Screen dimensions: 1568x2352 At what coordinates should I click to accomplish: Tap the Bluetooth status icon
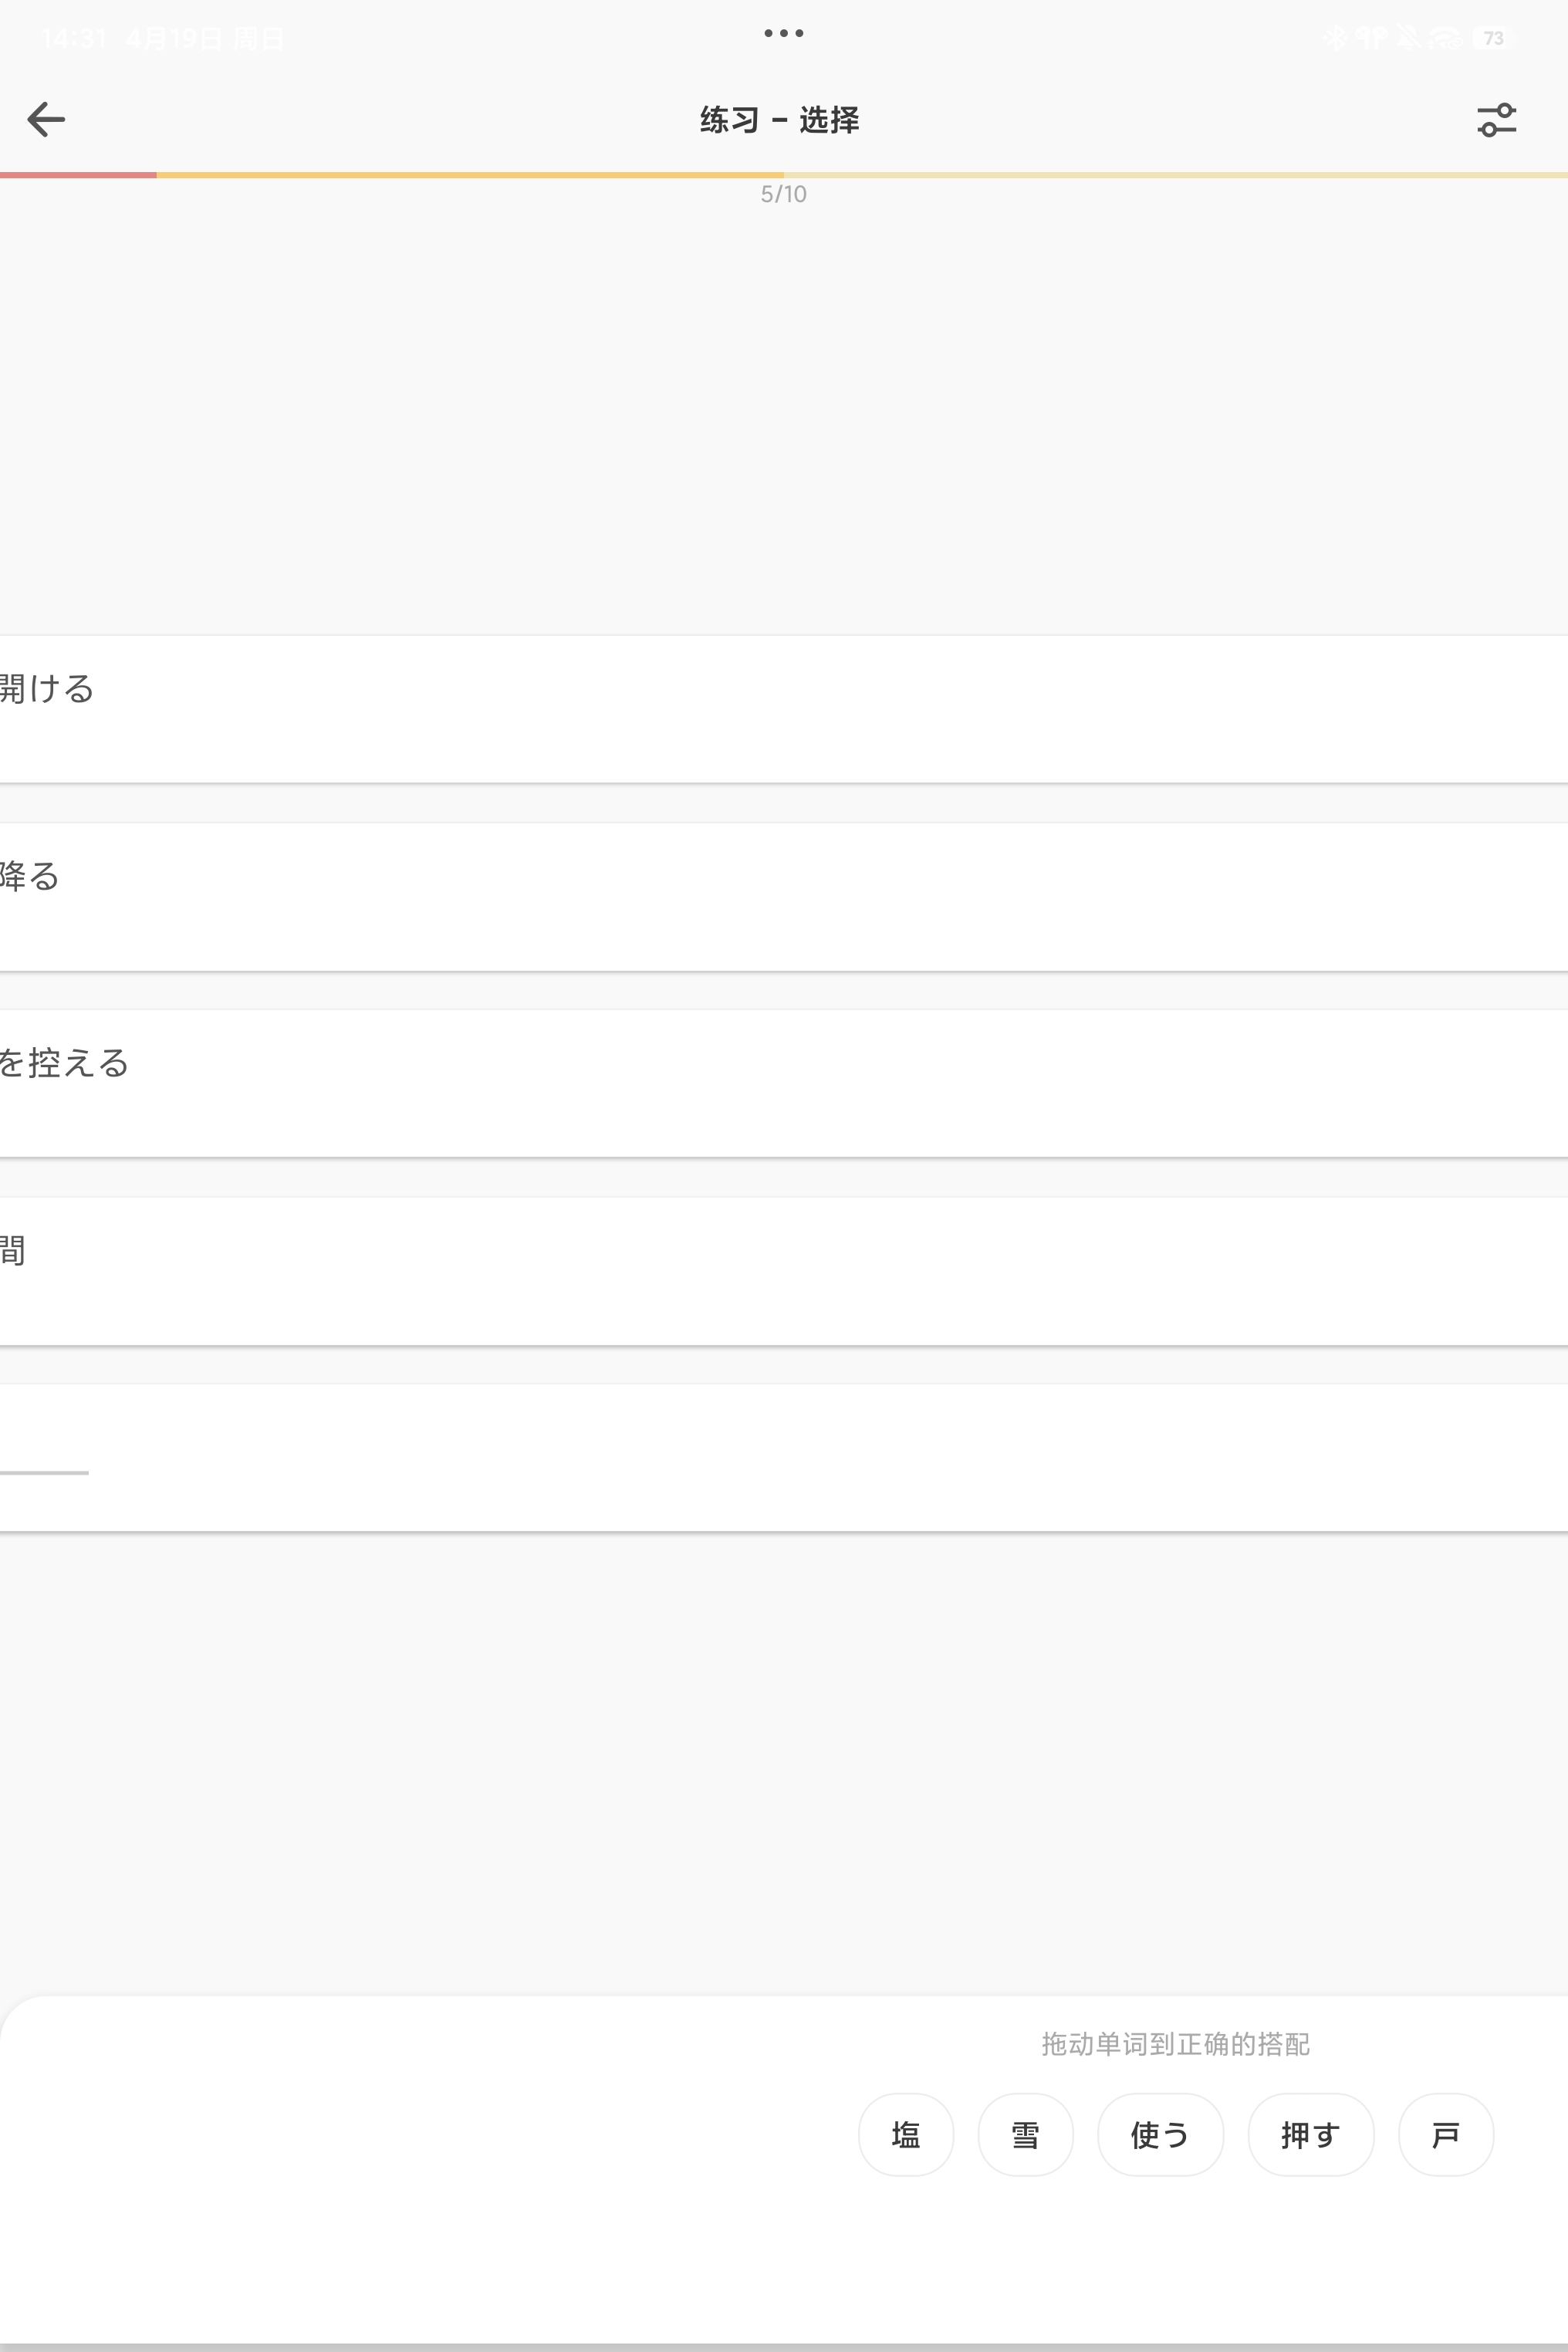[x=1335, y=39]
